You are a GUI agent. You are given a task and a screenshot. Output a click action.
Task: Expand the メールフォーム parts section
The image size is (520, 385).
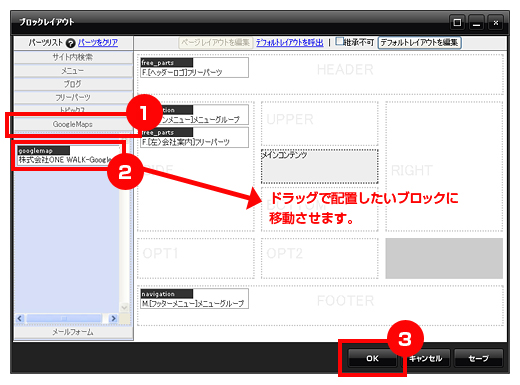tap(73, 332)
